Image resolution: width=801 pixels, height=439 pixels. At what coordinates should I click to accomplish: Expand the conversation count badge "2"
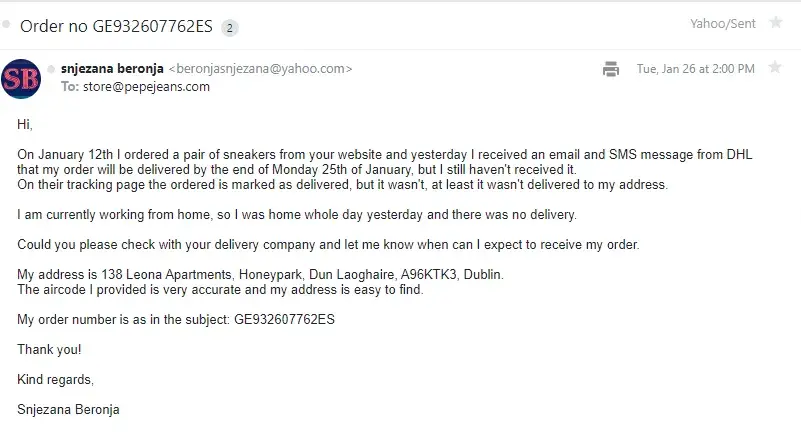230,27
